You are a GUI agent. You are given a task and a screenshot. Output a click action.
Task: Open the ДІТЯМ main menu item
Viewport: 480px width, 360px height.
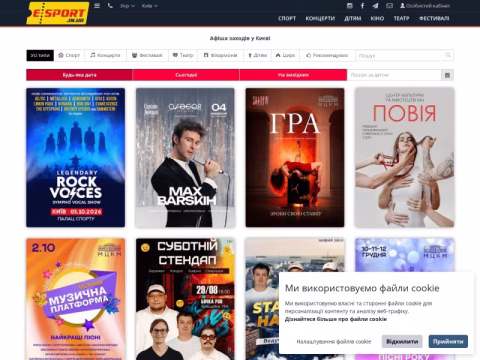(353, 18)
